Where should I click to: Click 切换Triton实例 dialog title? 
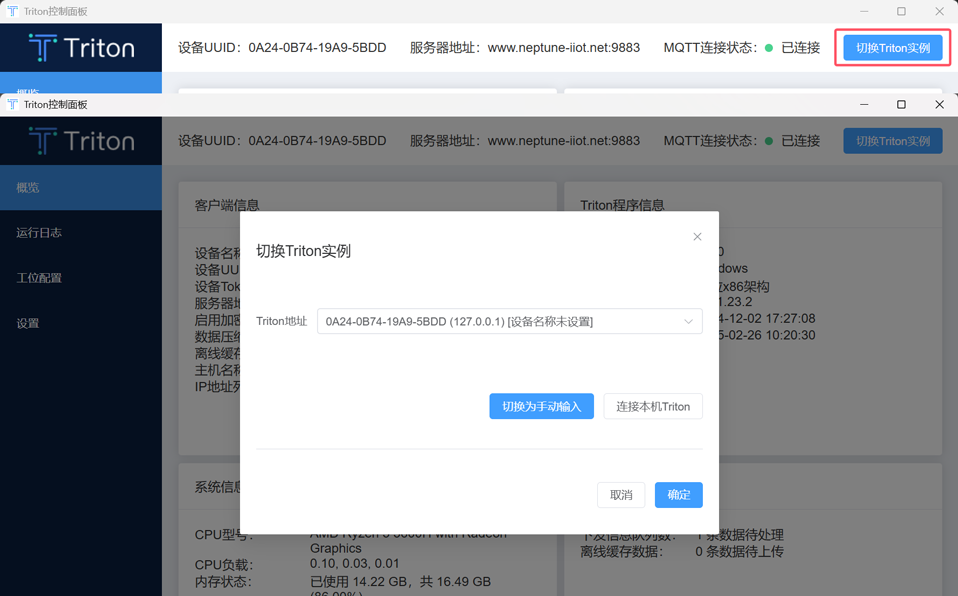point(303,251)
